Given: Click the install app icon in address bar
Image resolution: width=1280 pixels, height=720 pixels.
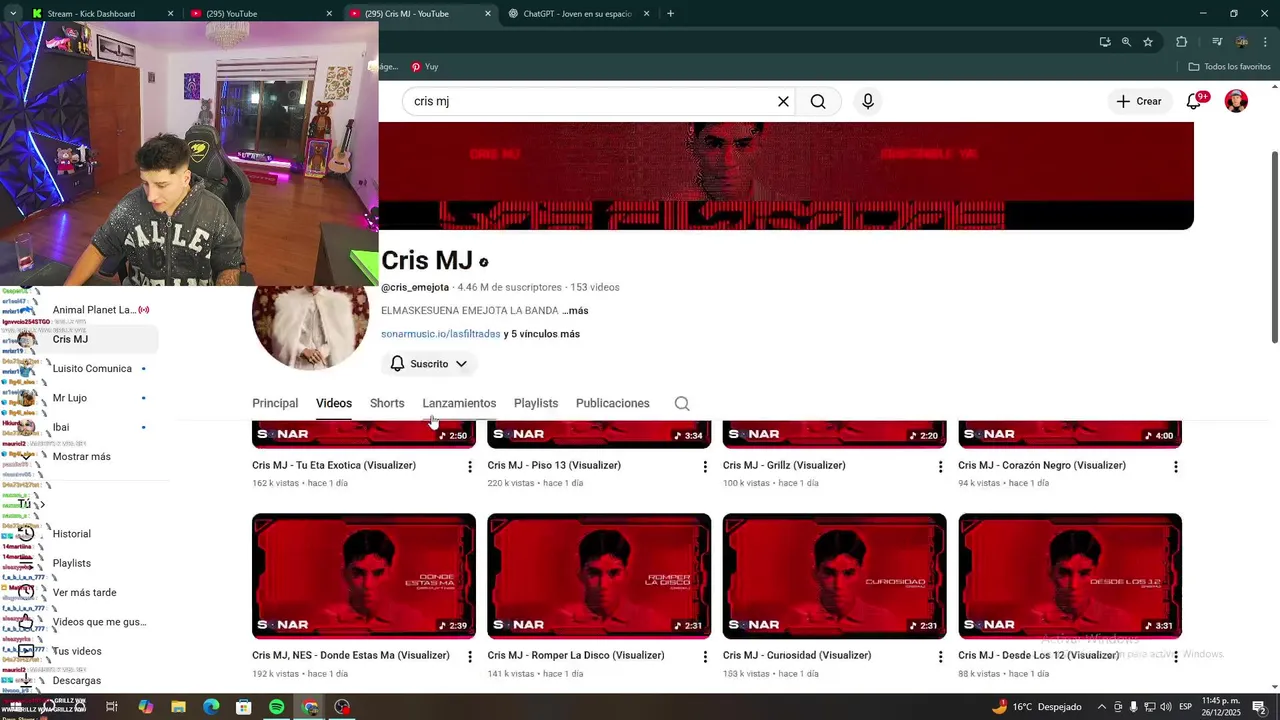Looking at the screenshot, I should coord(1105,42).
